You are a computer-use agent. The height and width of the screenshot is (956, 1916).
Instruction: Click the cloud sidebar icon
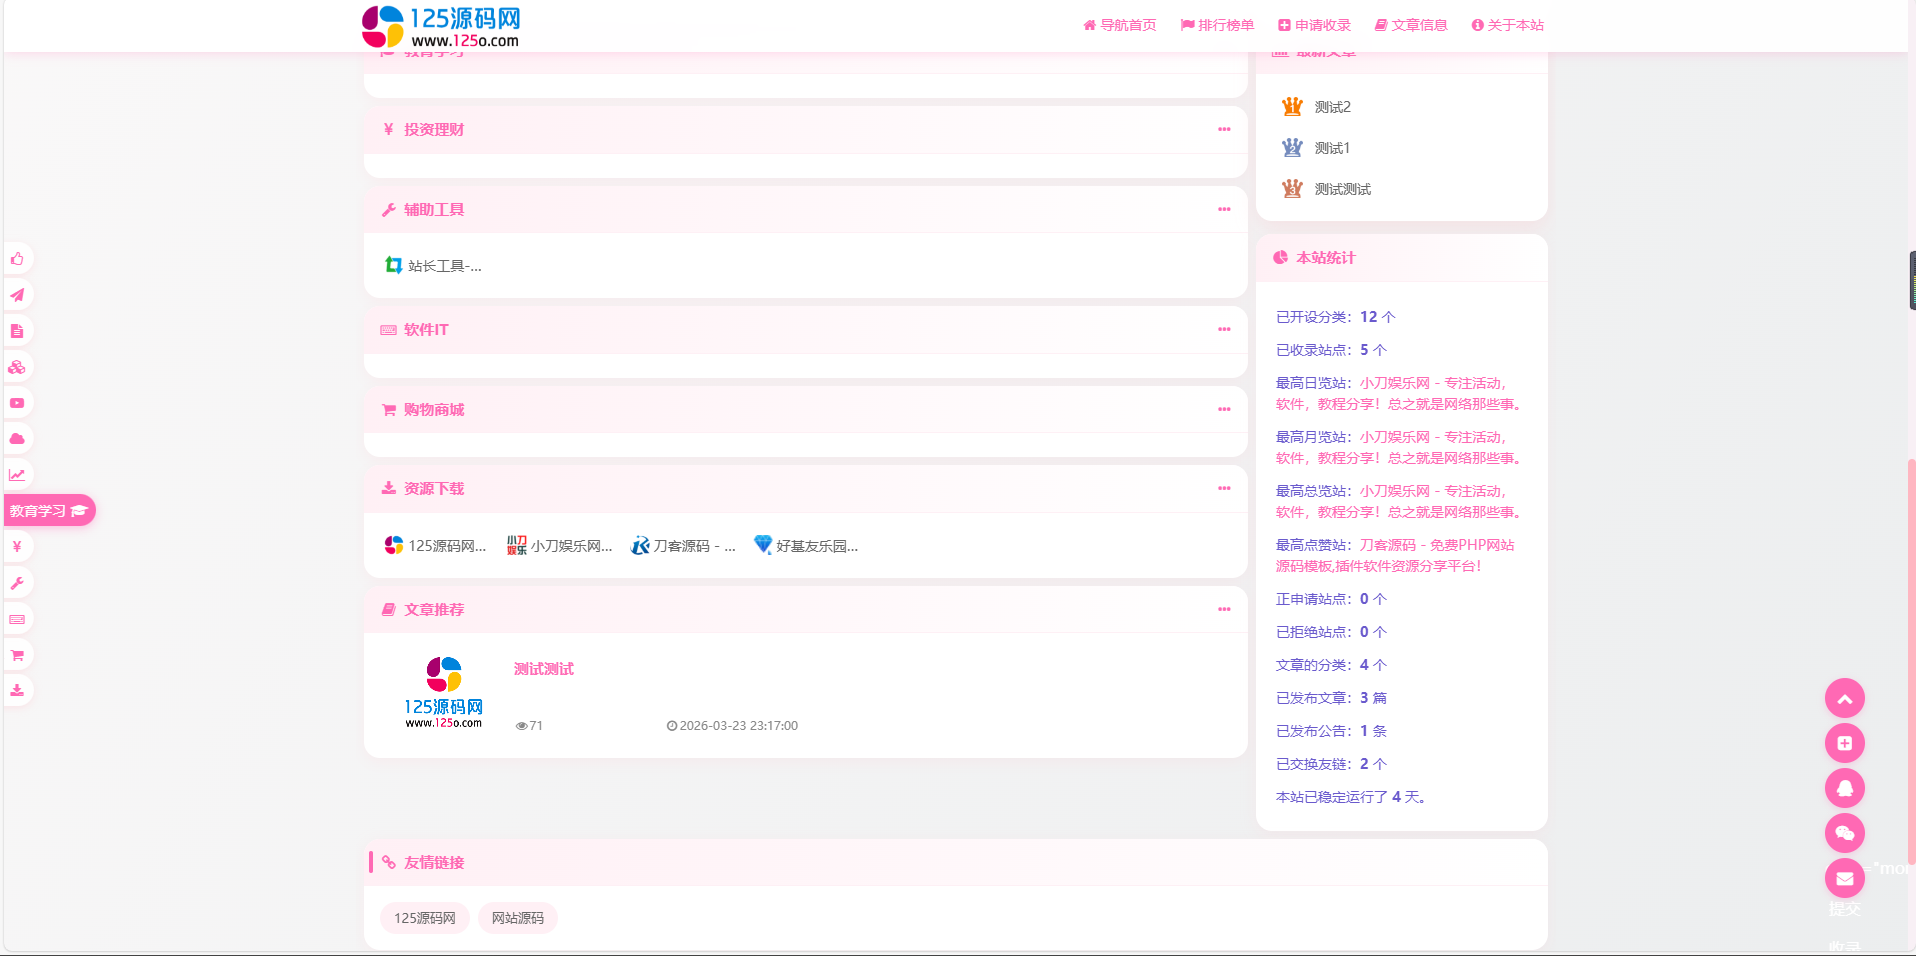17,439
